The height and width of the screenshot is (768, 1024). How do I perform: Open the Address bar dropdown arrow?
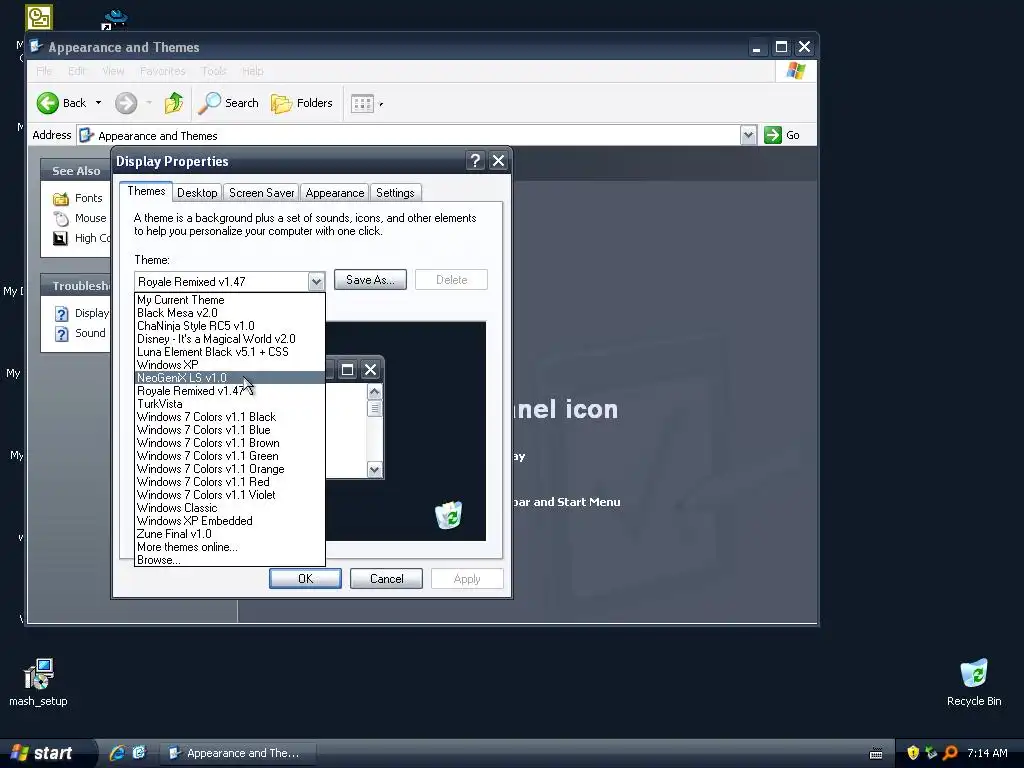pyautogui.click(x=748, y=135)
